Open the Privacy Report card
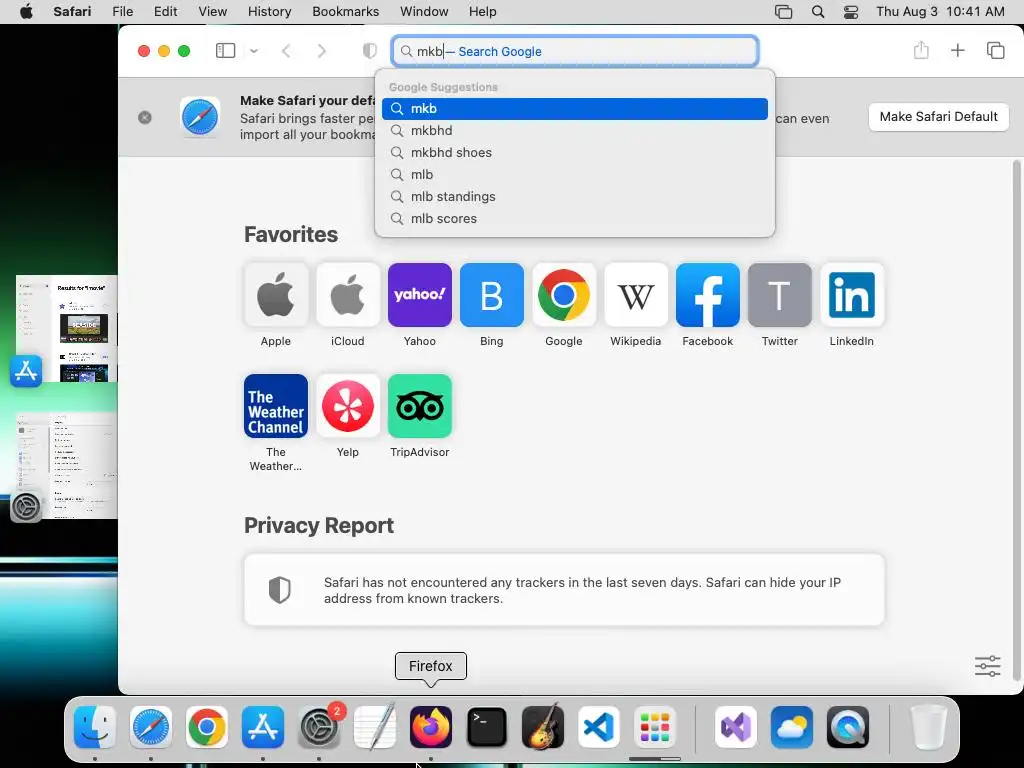 pyautogui.click(x=564, y=590)
